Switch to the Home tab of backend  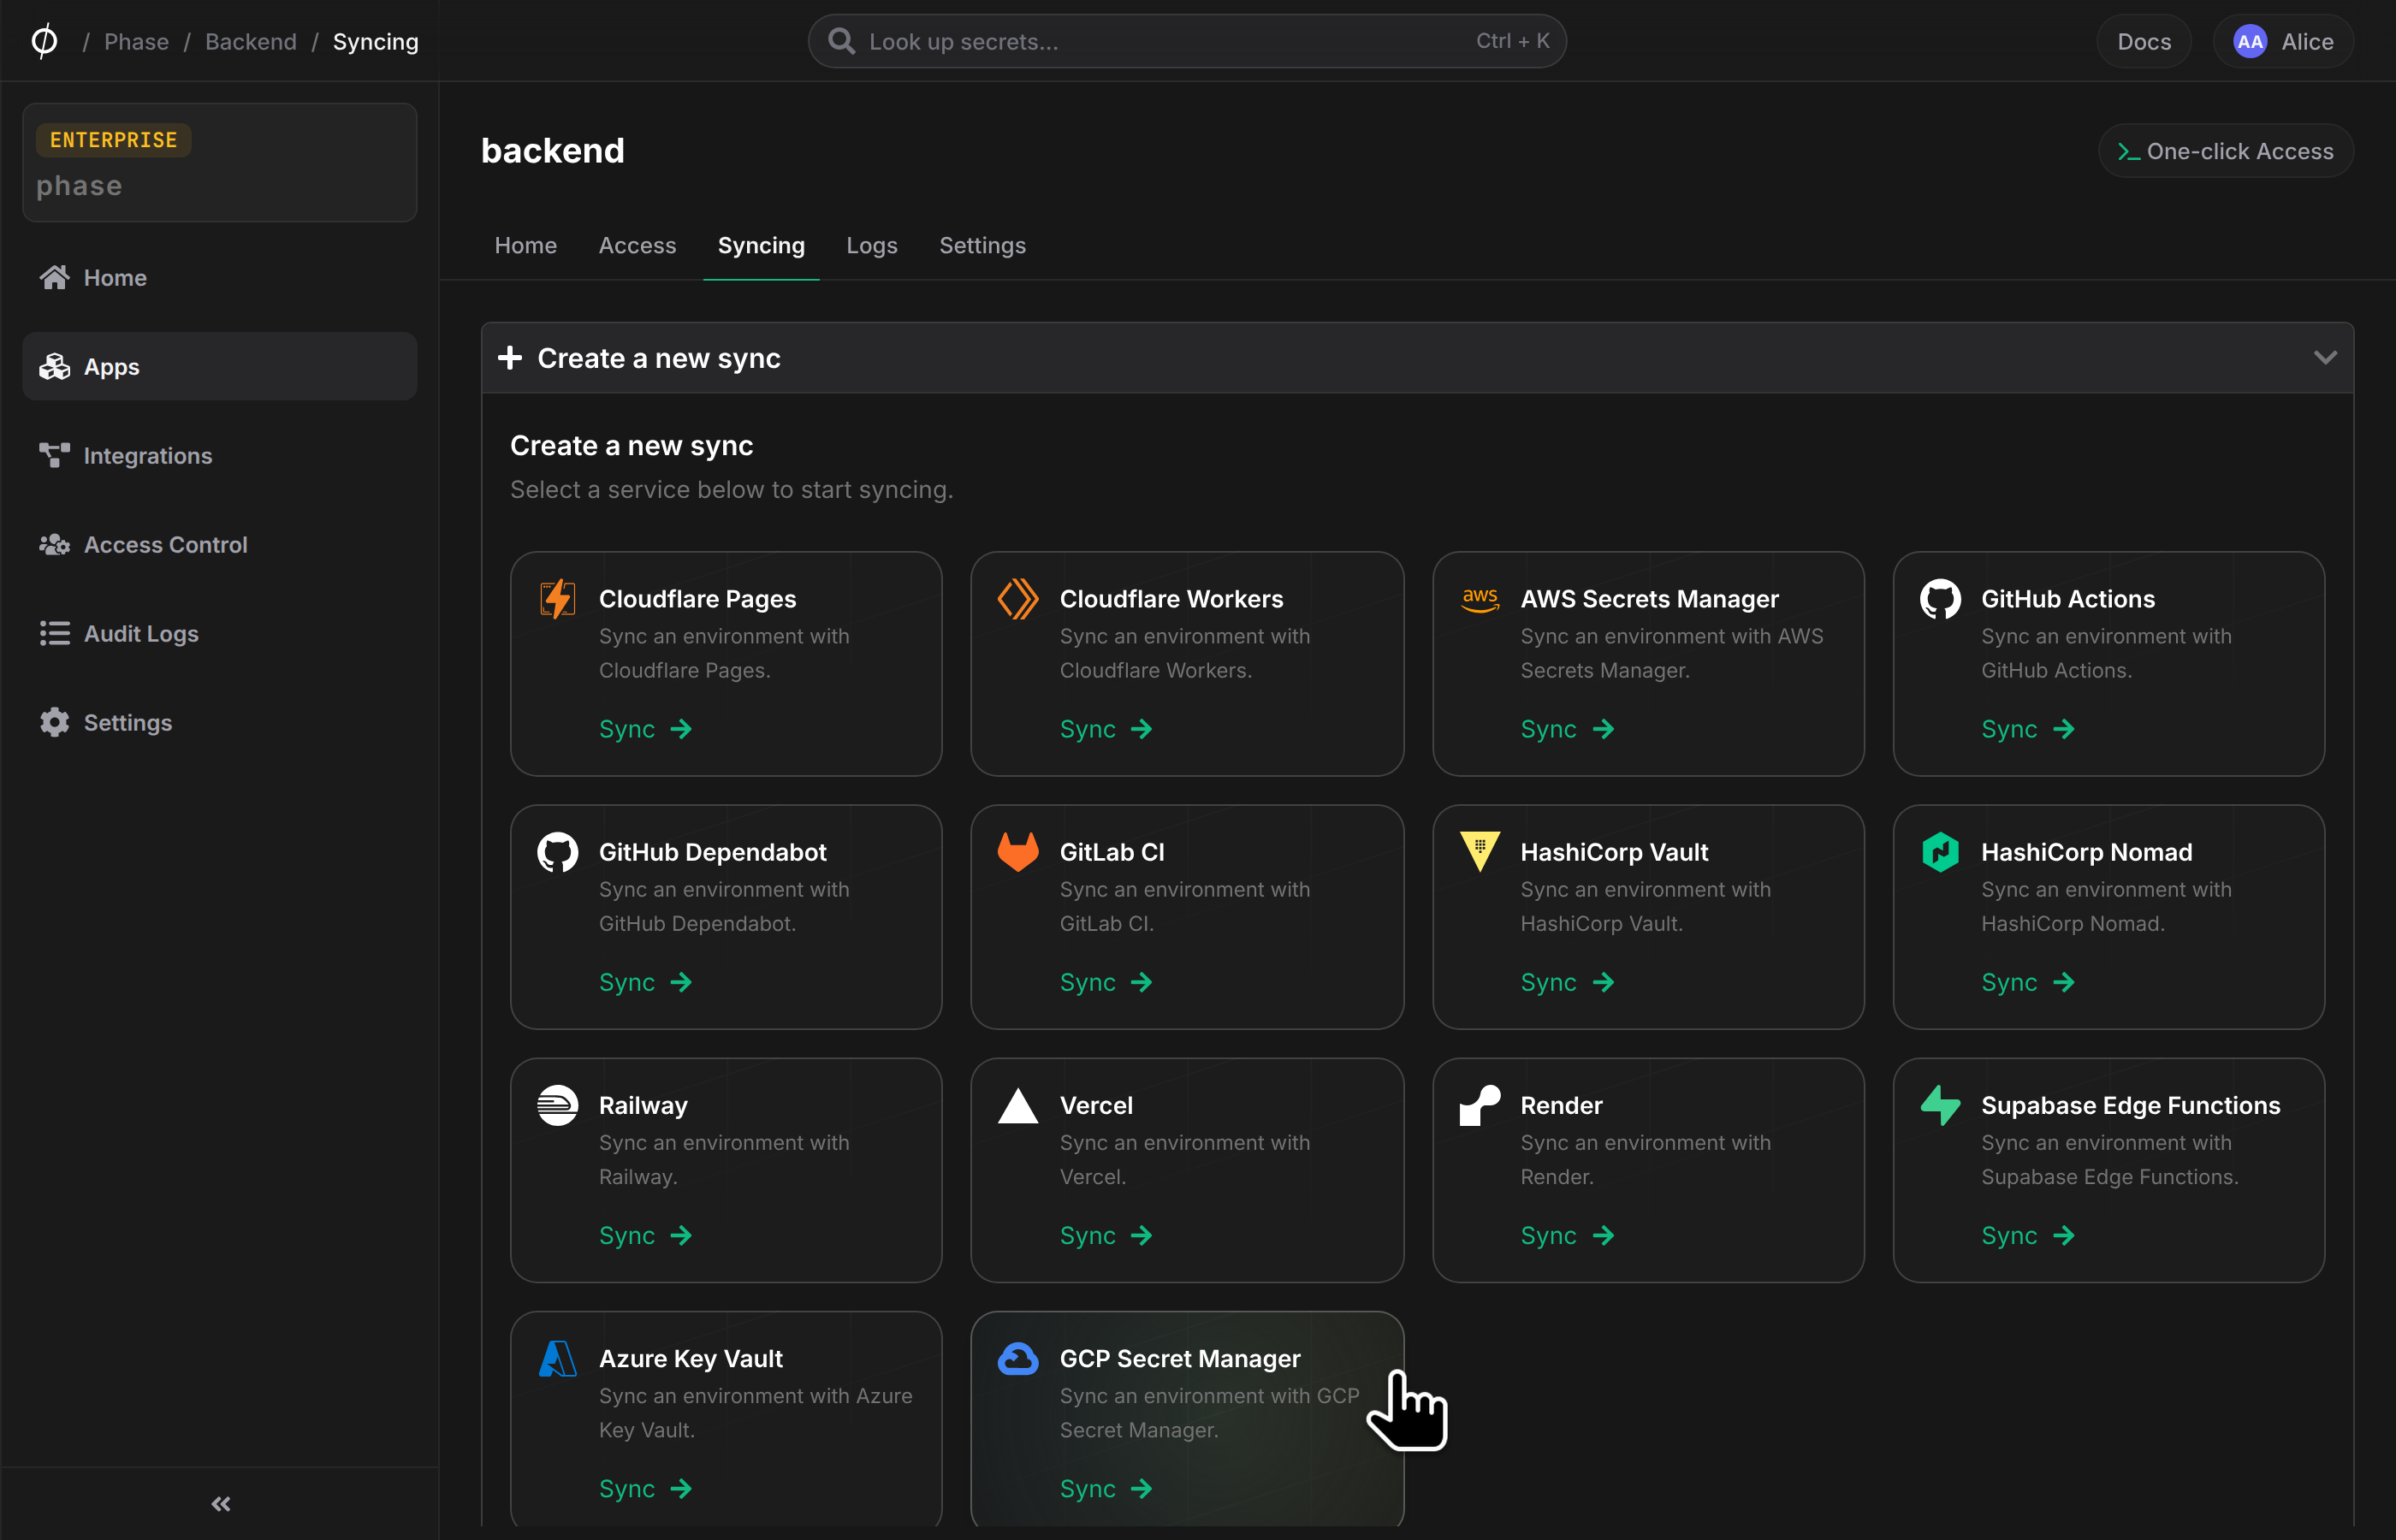(526, 245)
